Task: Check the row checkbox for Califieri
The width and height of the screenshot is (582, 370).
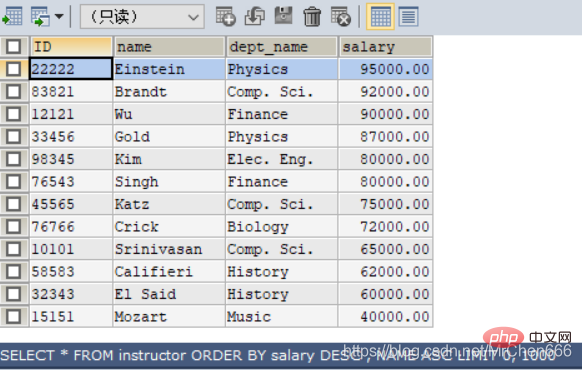Action: 14,272
